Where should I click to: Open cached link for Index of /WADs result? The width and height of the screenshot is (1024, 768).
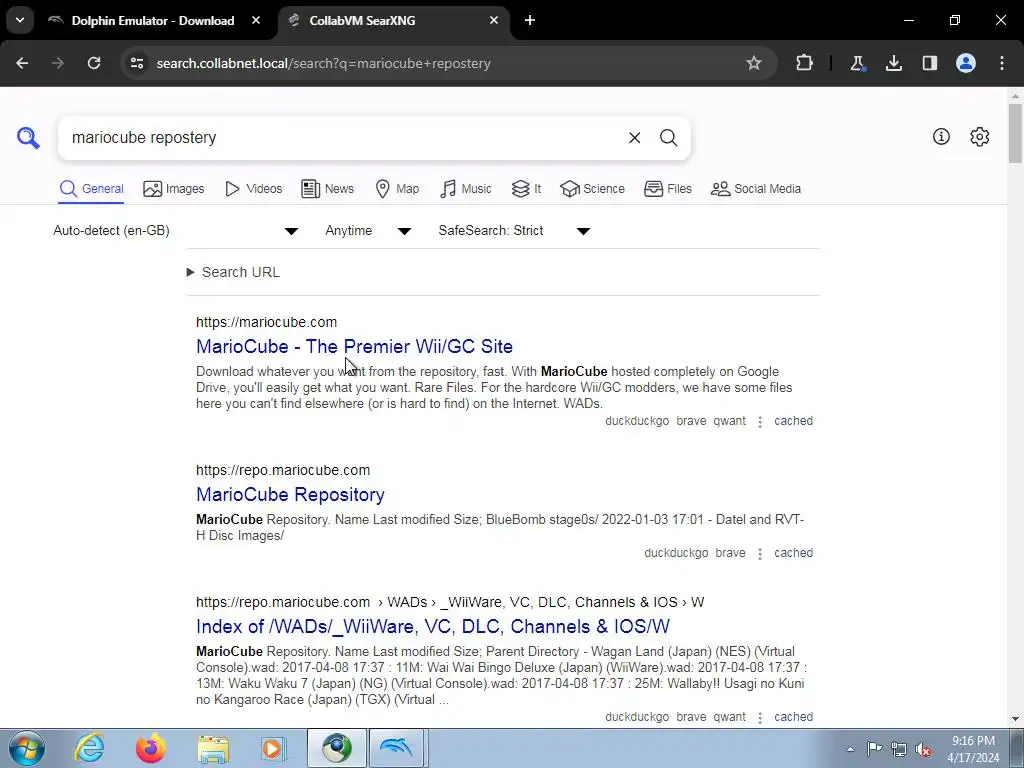click(793, 717)
